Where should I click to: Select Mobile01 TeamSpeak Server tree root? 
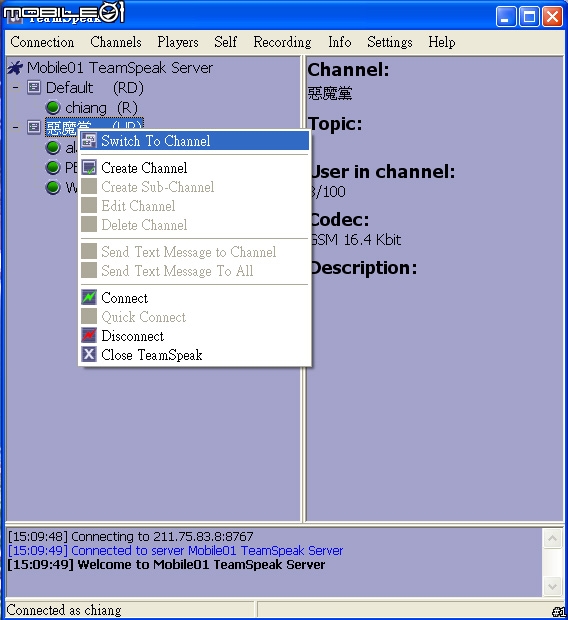(119, 68)
